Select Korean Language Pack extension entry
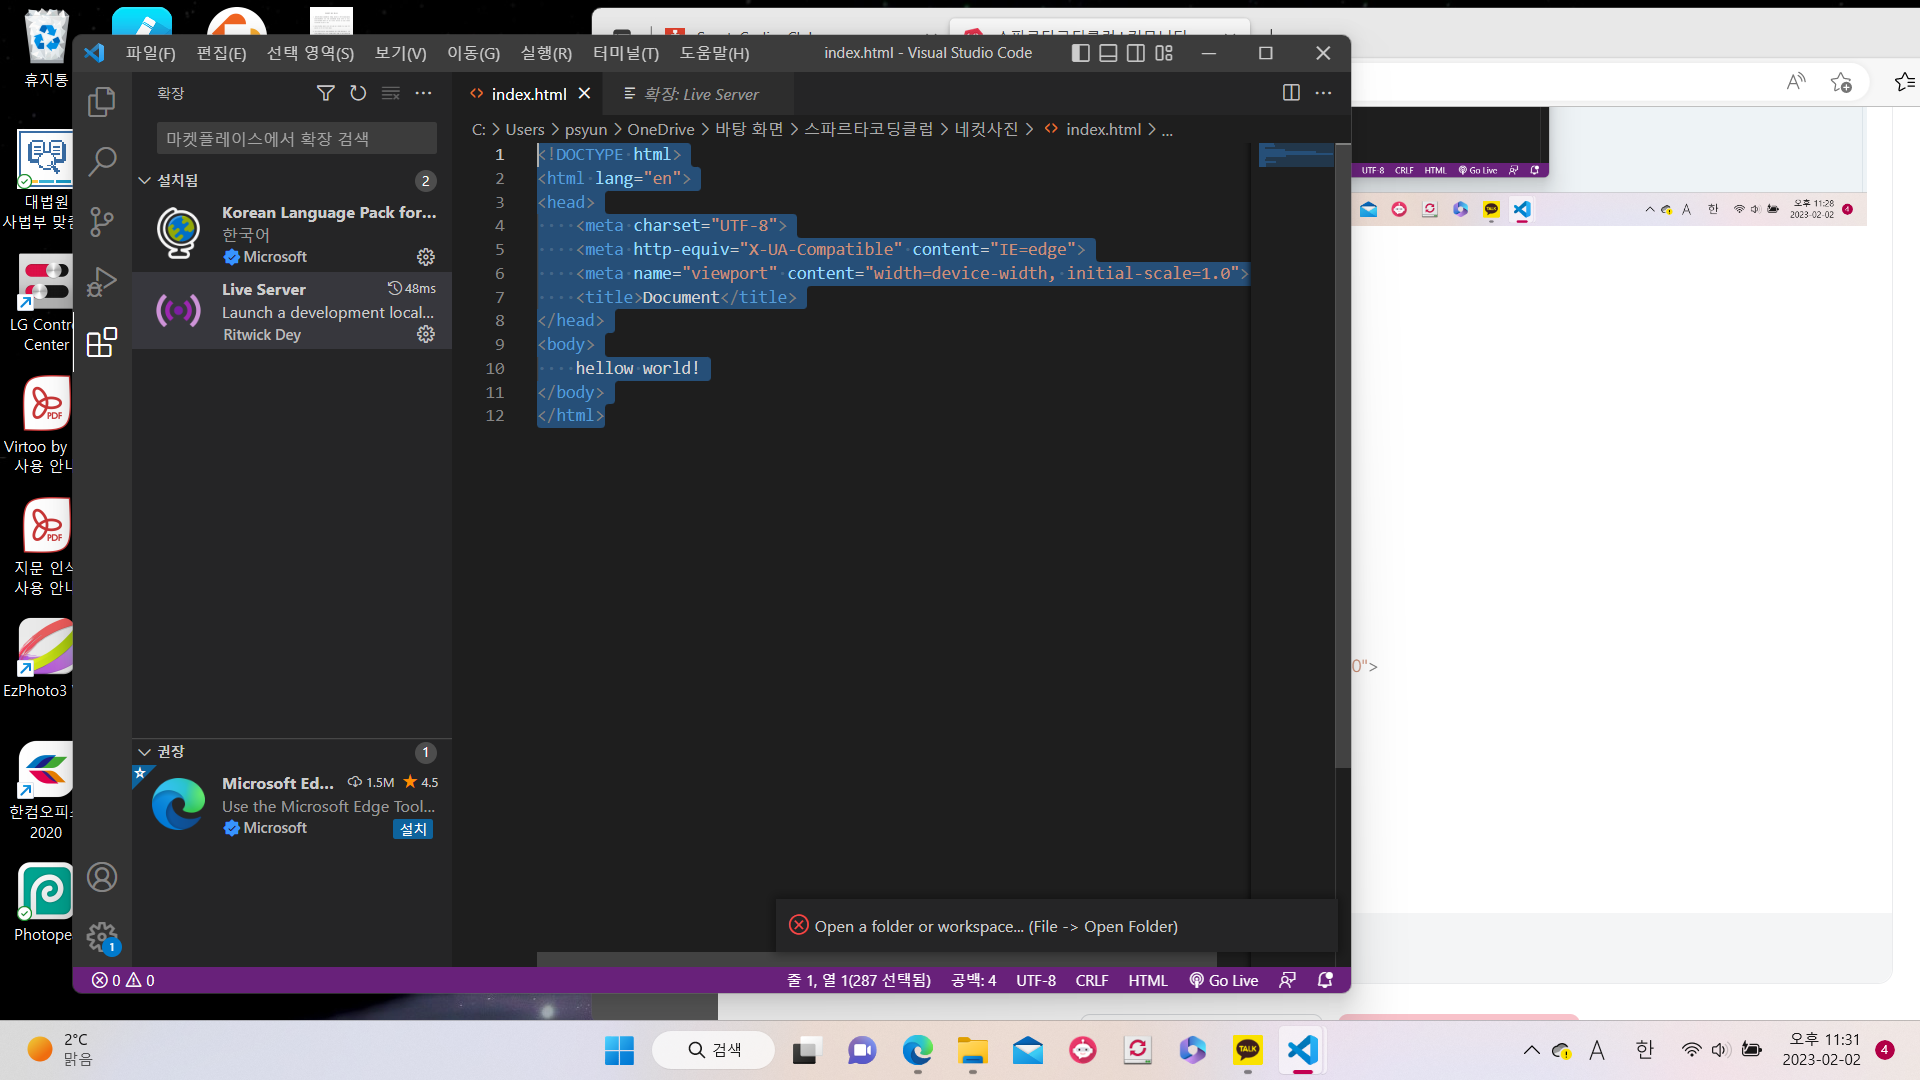Image resolution: width=1920 pixels, height=1080 pixels. coord(291,234)
